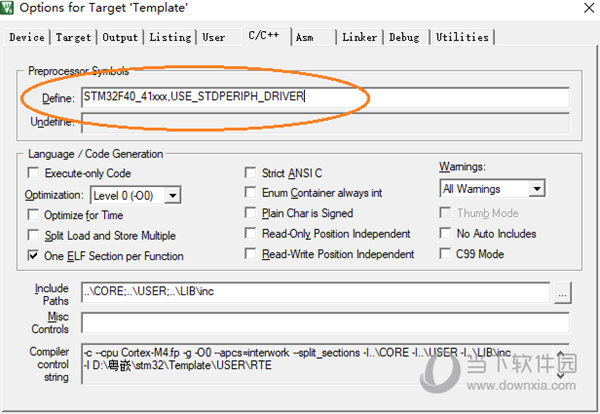The height and width of the screenshot is (414, 600).
Task: Click the Misc Controls input field
Action: click(x=325, y=322)
